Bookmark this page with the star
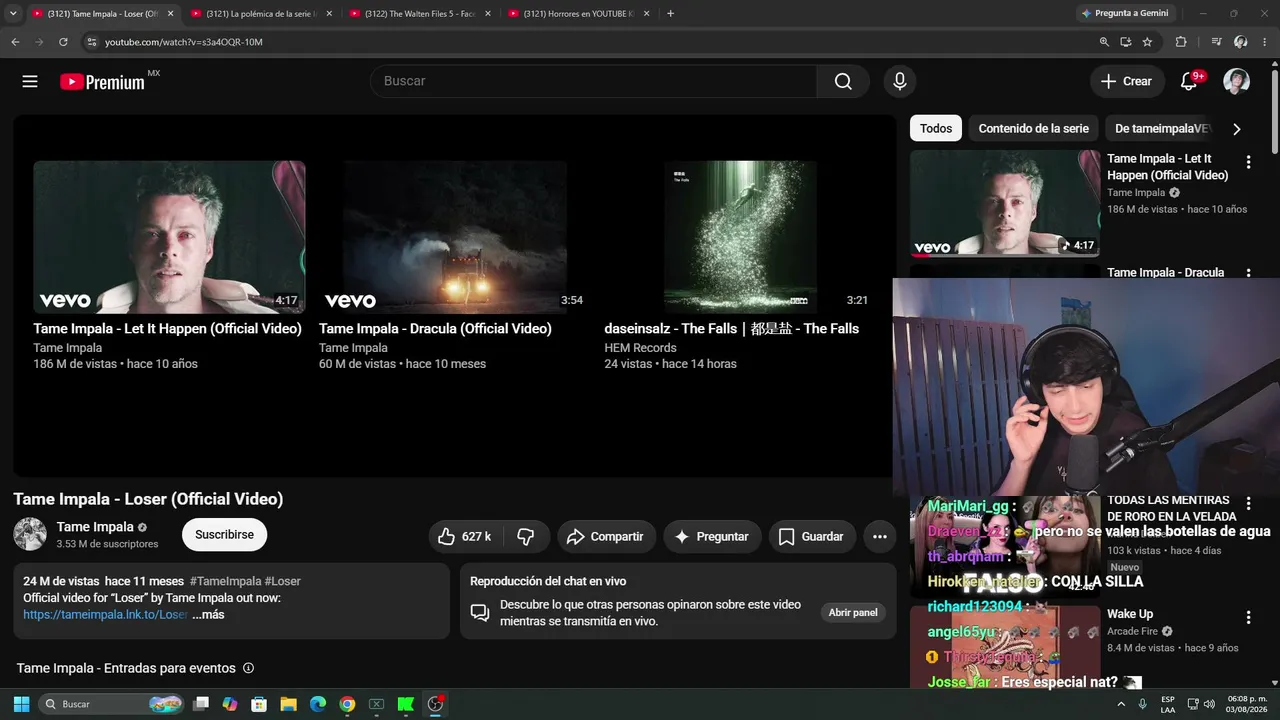 click(1147, 42)
